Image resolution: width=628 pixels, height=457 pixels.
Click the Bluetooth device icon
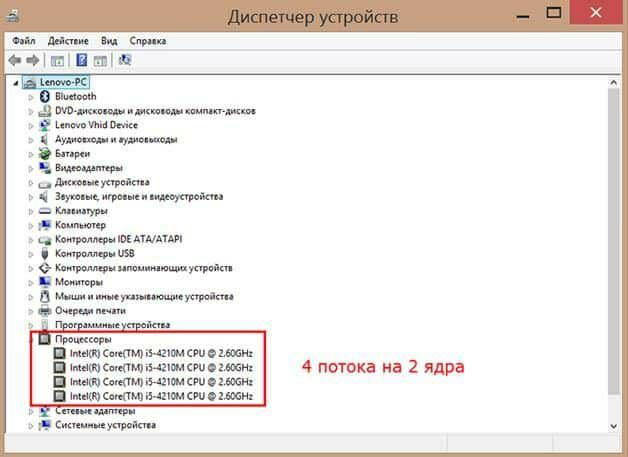pos(45,97)
